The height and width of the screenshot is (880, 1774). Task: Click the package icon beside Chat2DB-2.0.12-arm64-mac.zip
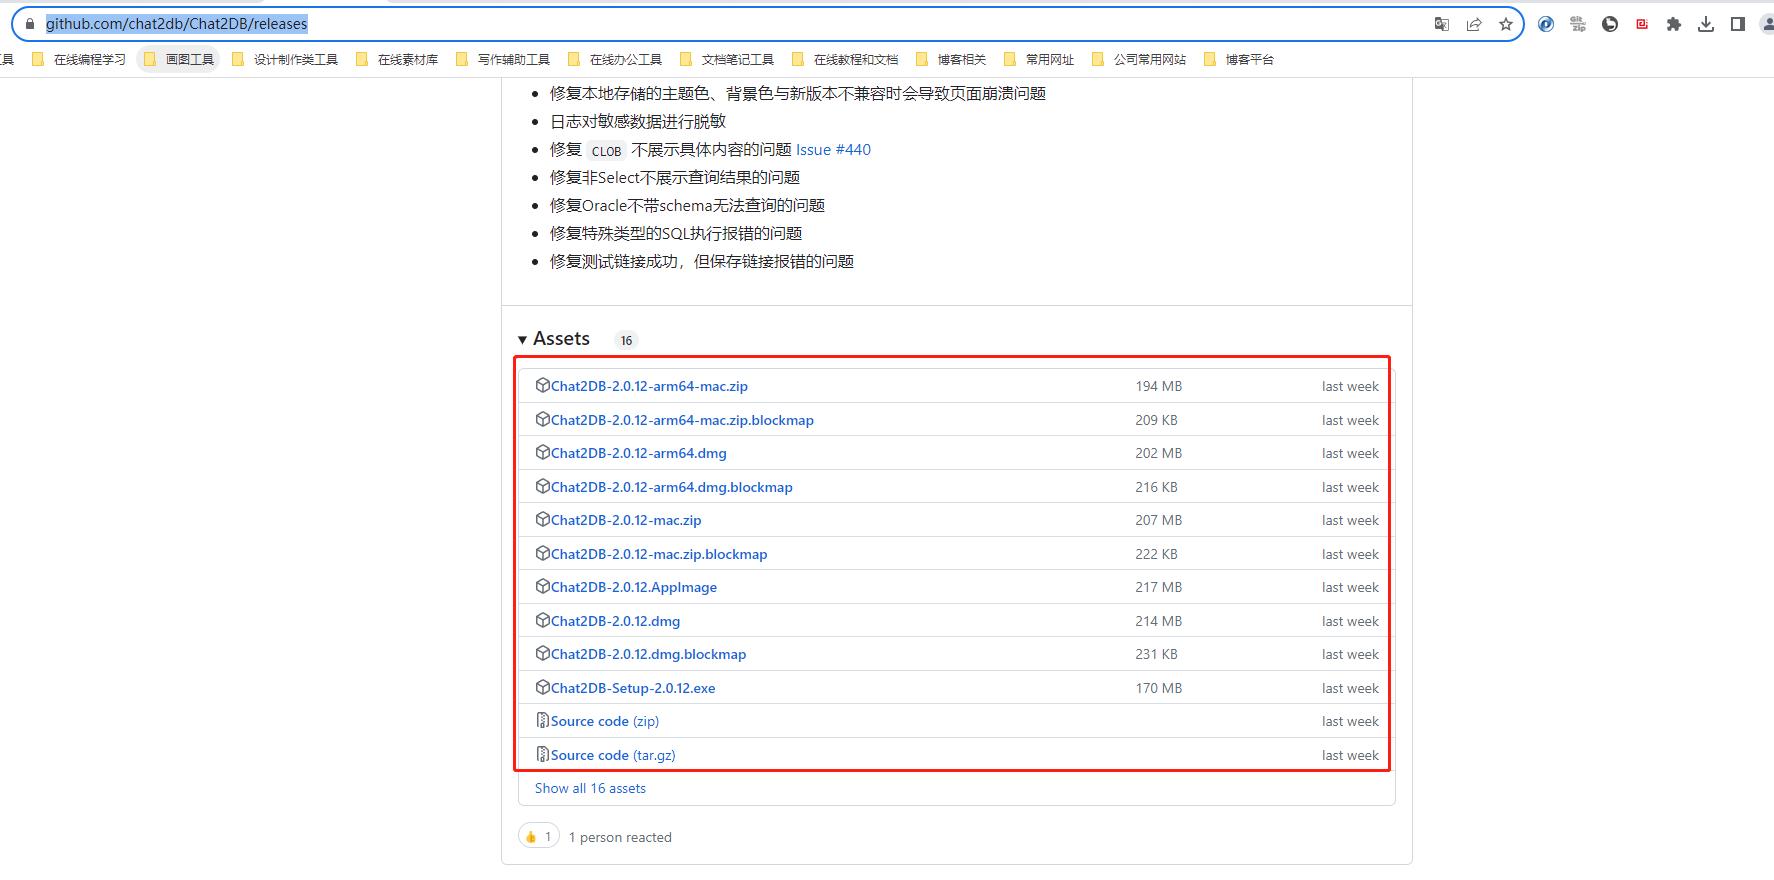pyautogui.click(x=542, y=385)
